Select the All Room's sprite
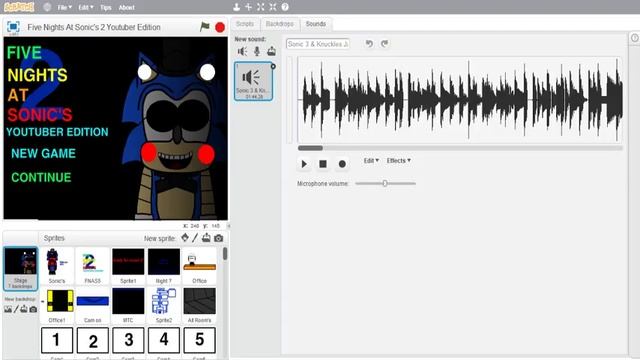The width and height of the screenshot is (640, 360). point(199,305)
